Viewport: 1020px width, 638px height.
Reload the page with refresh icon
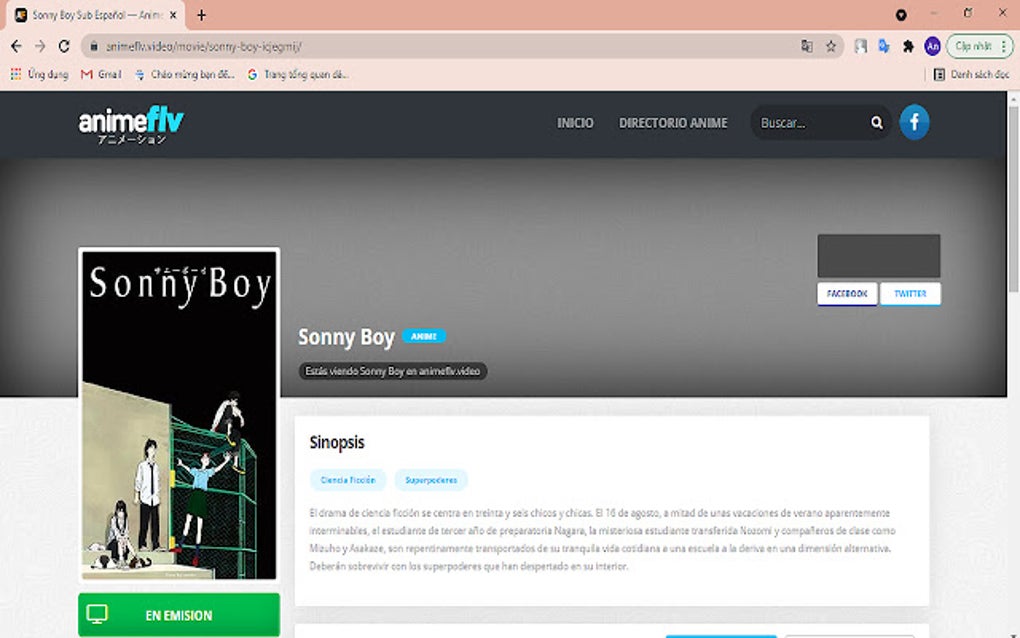[x=64, y=46]
